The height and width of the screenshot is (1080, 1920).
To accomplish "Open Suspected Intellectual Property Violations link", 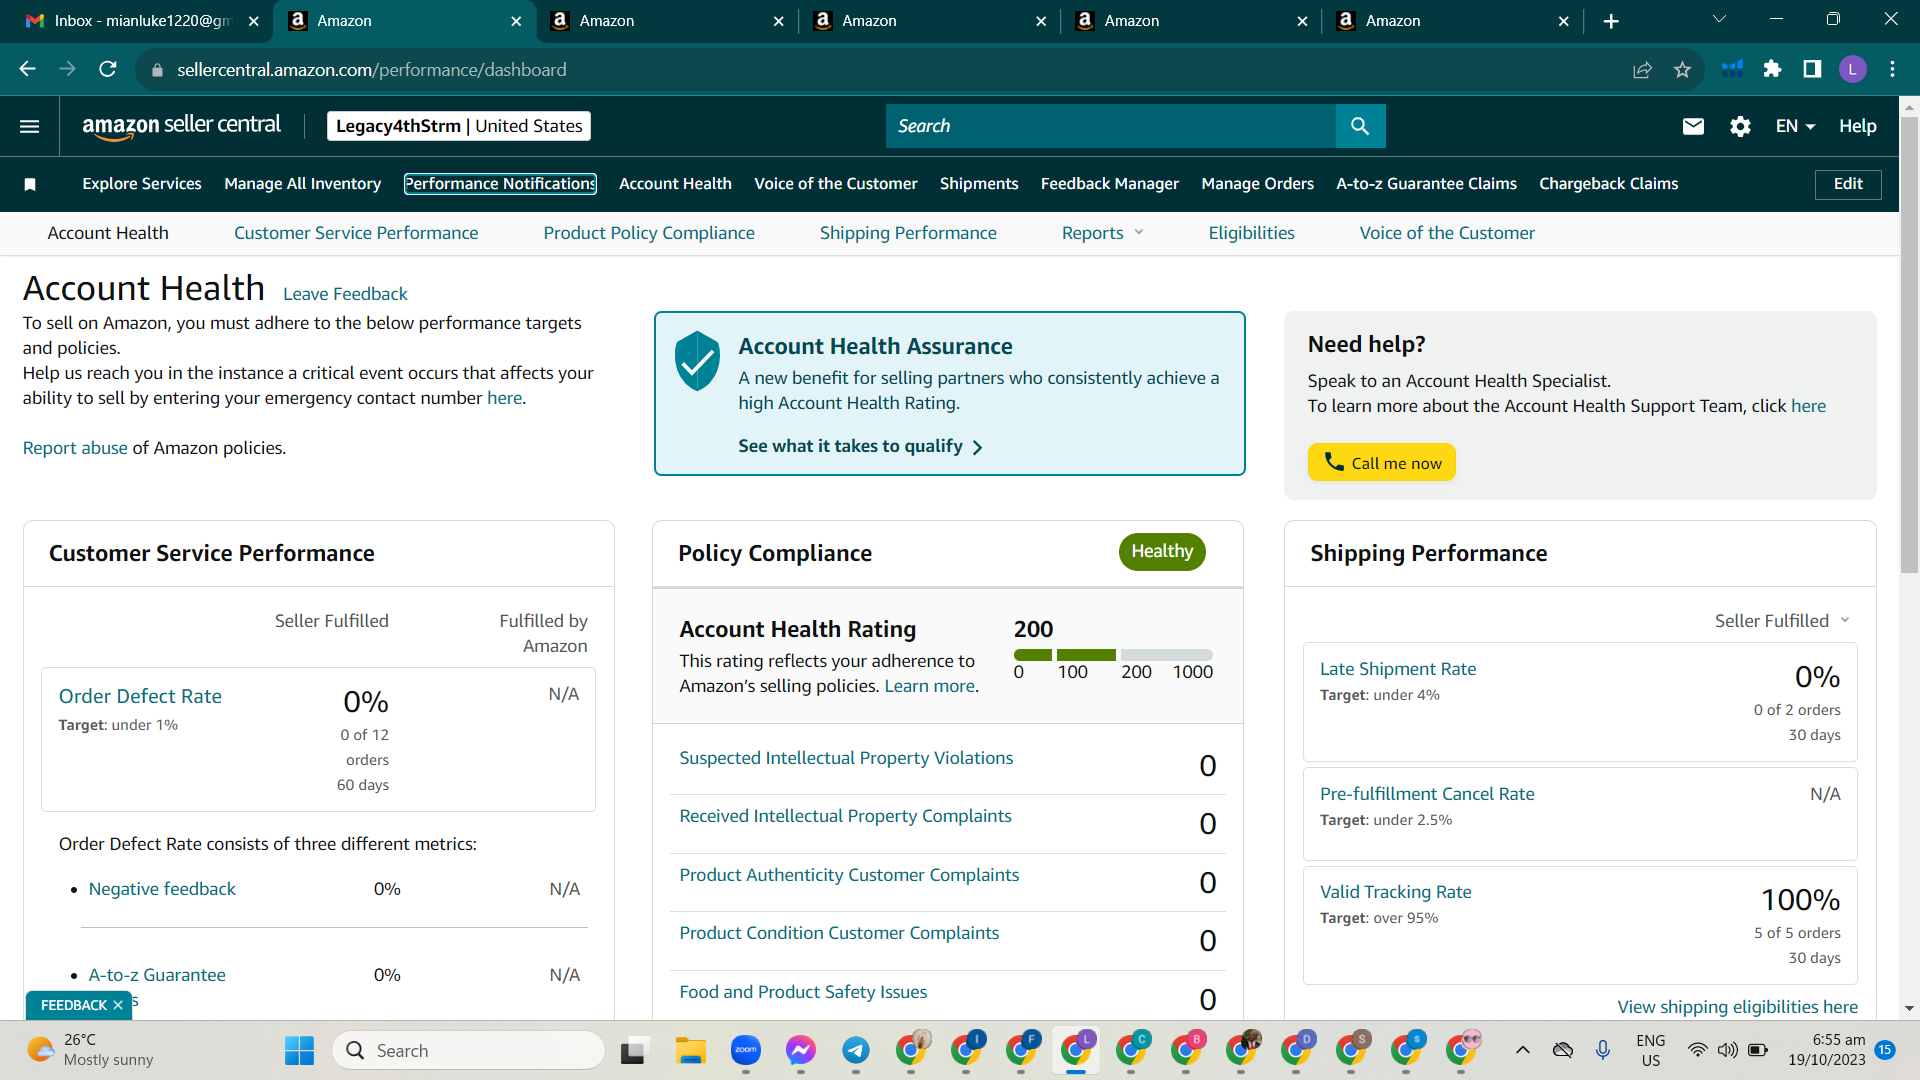I will pyautogui.click(x=846, y=758).
